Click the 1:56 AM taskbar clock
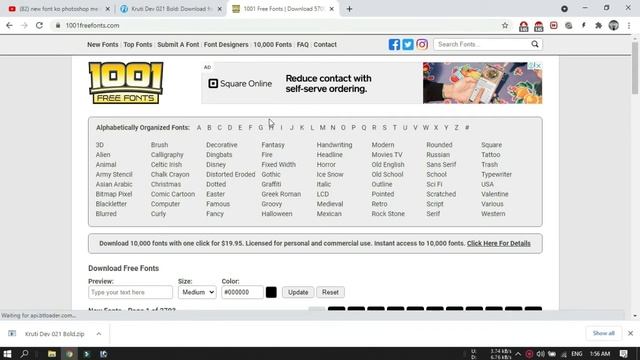Screen dimensions: 640x360 click(x=600, y=354)
